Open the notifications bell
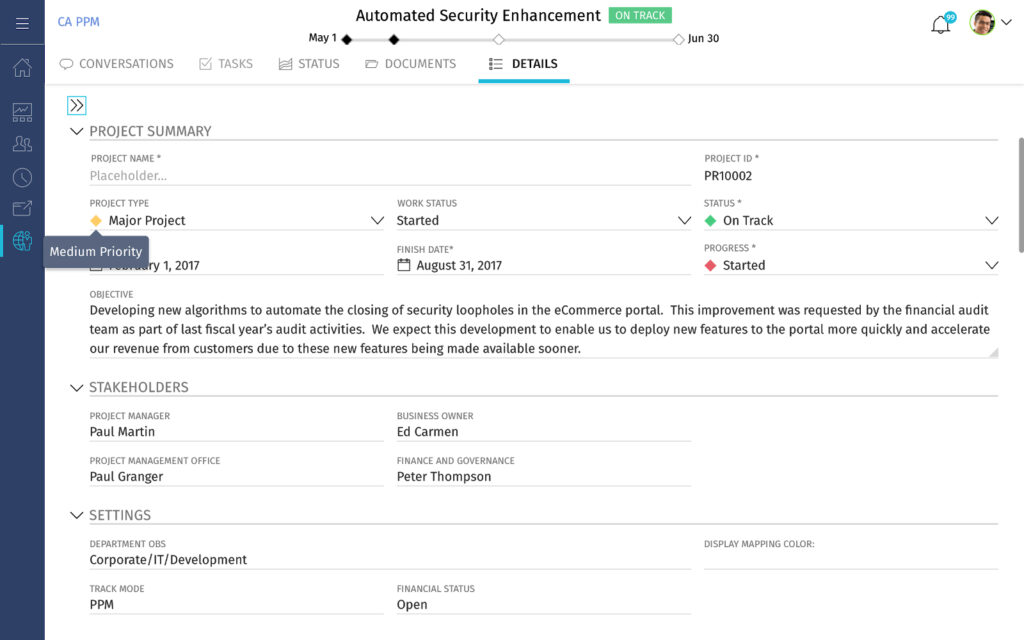 tap(941, 25)
